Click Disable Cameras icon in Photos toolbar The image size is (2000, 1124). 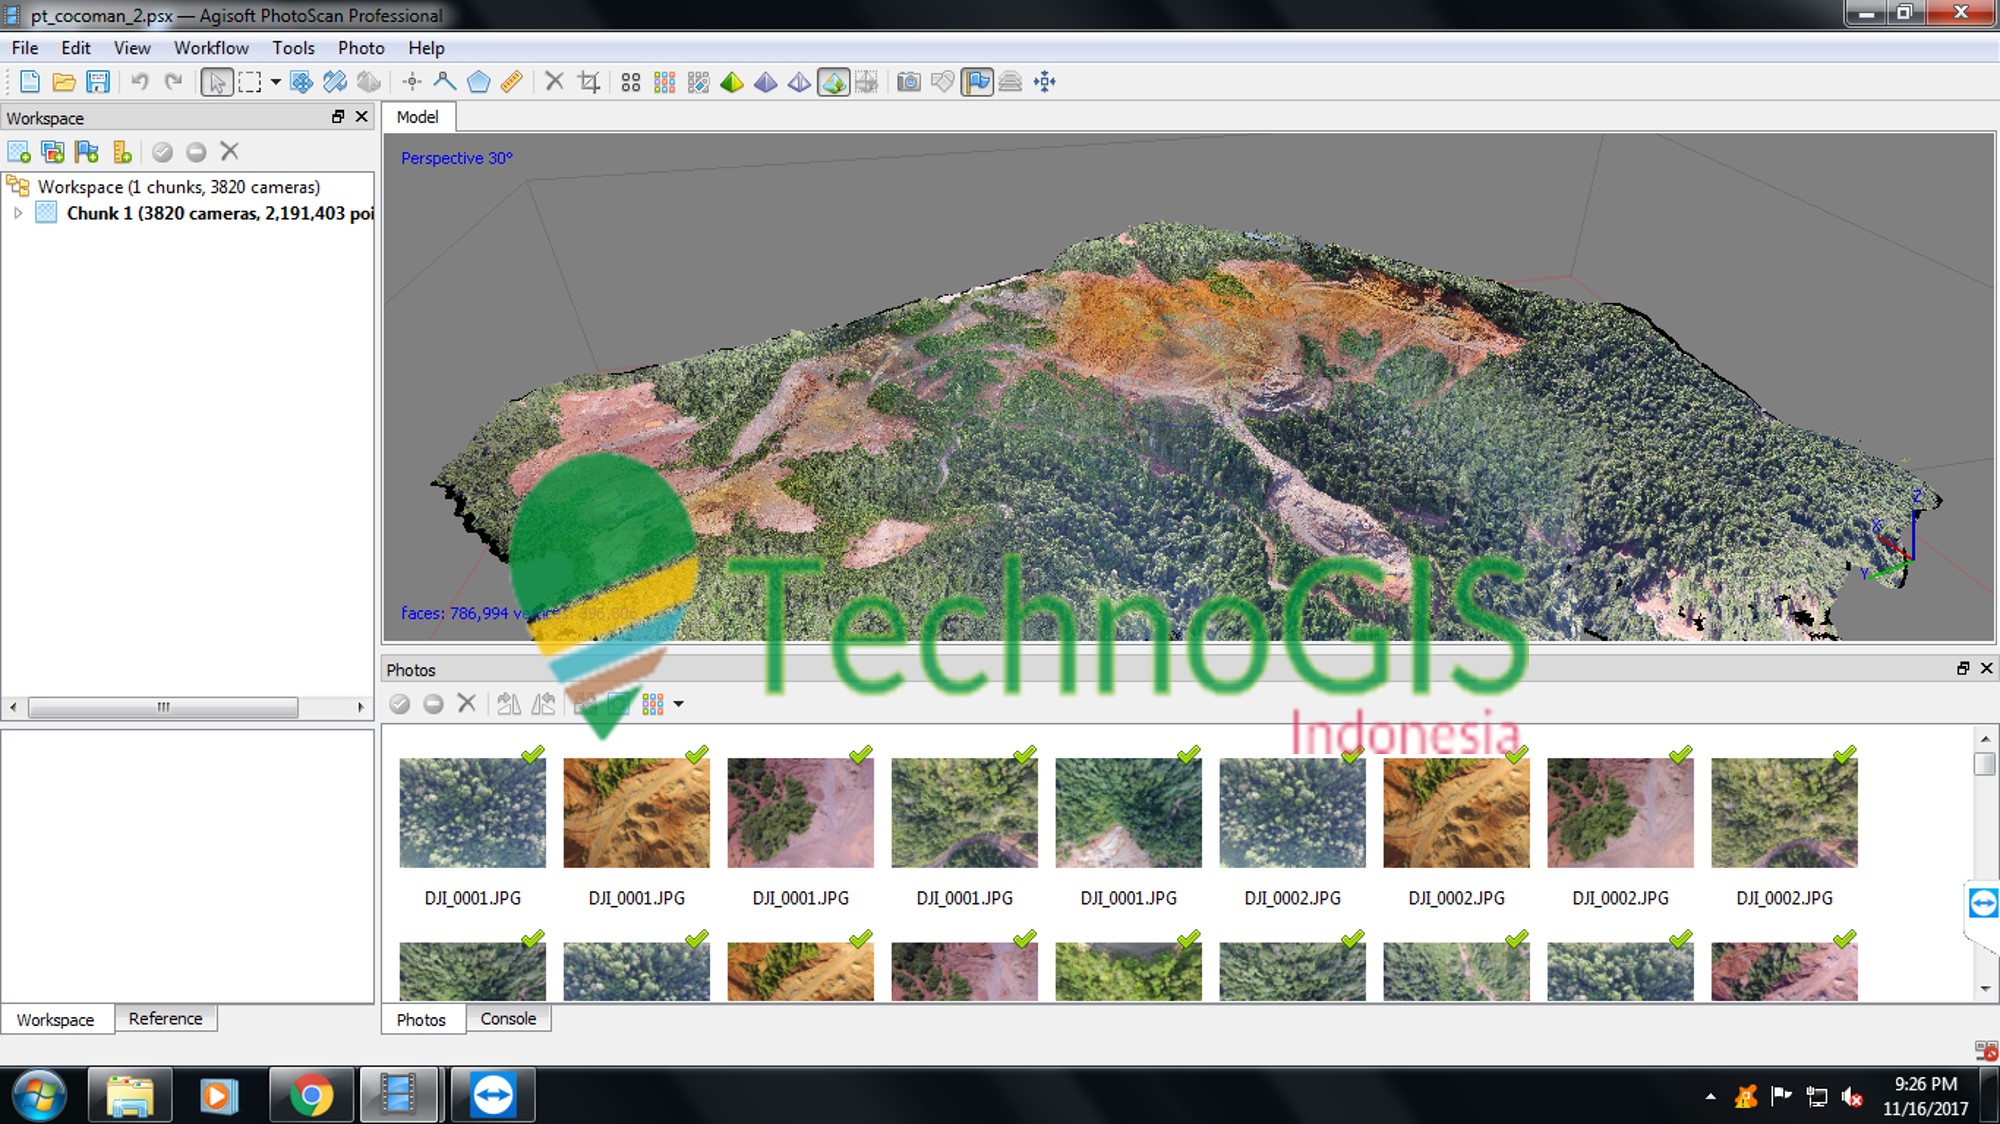pos(433,704)
